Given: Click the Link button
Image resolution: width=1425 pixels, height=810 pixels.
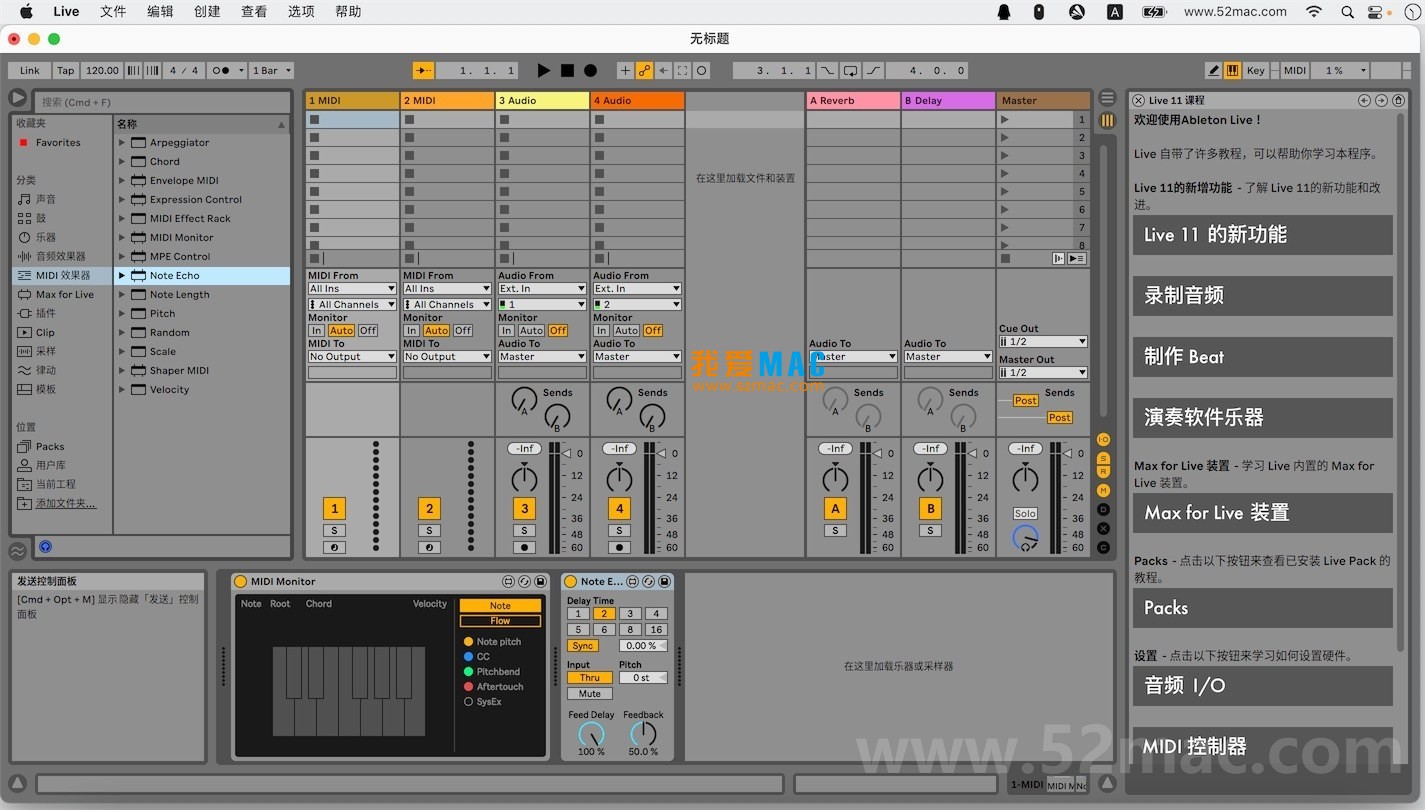Looking at the screenshot, I should click(30, 70).
